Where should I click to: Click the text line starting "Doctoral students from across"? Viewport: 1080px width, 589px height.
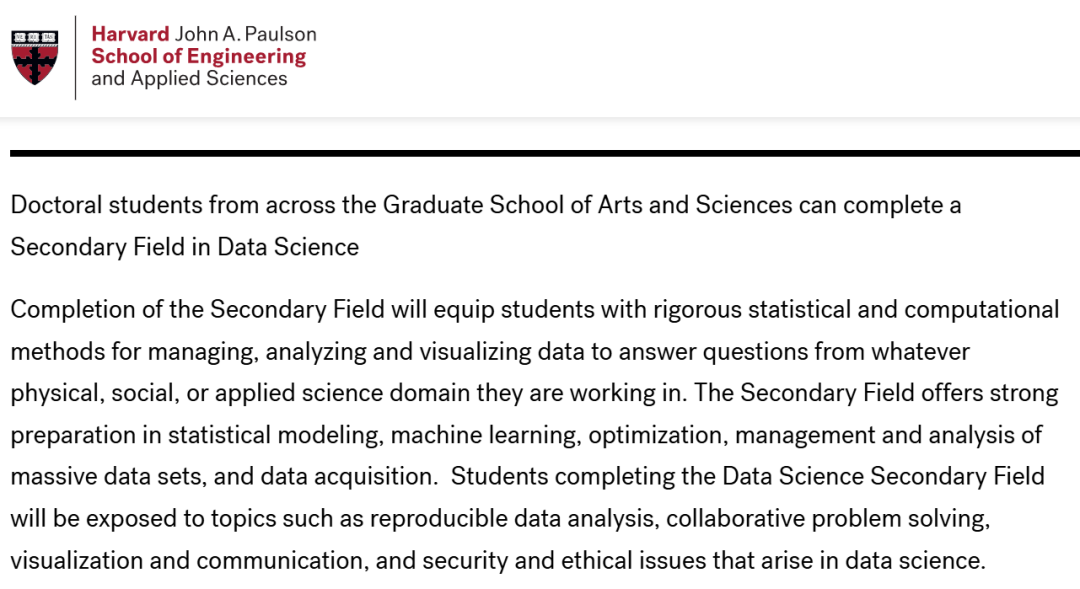(x=485, y=205)
